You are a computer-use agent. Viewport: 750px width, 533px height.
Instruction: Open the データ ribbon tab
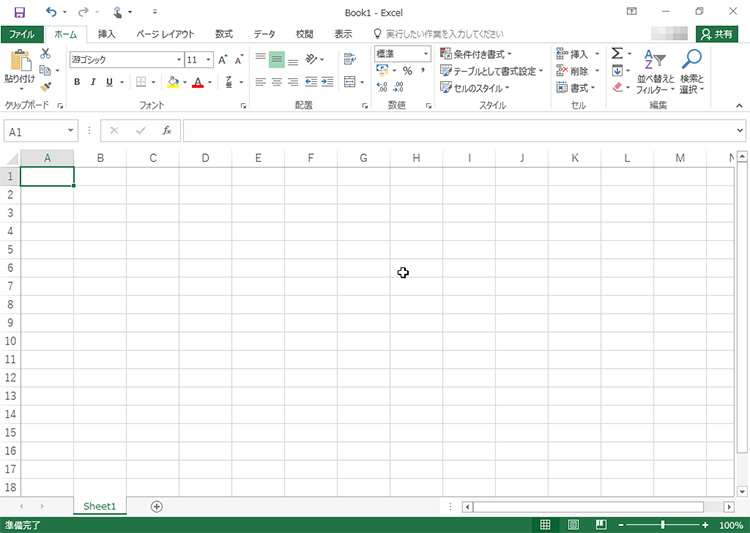264,34
